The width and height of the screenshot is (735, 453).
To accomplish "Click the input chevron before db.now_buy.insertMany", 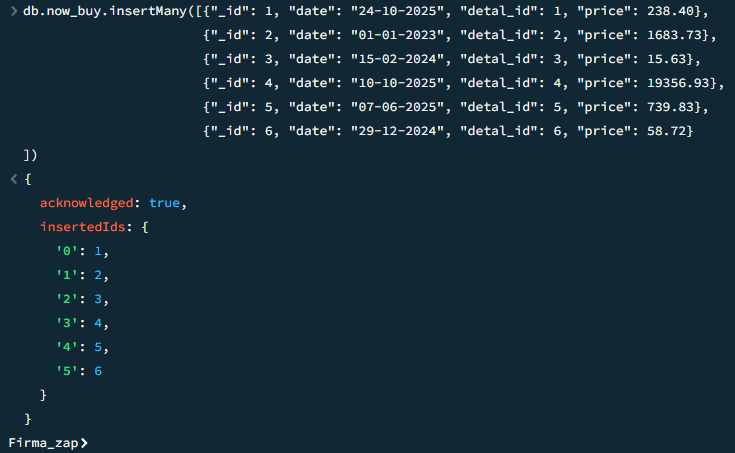I will click(x=14, y=11).
